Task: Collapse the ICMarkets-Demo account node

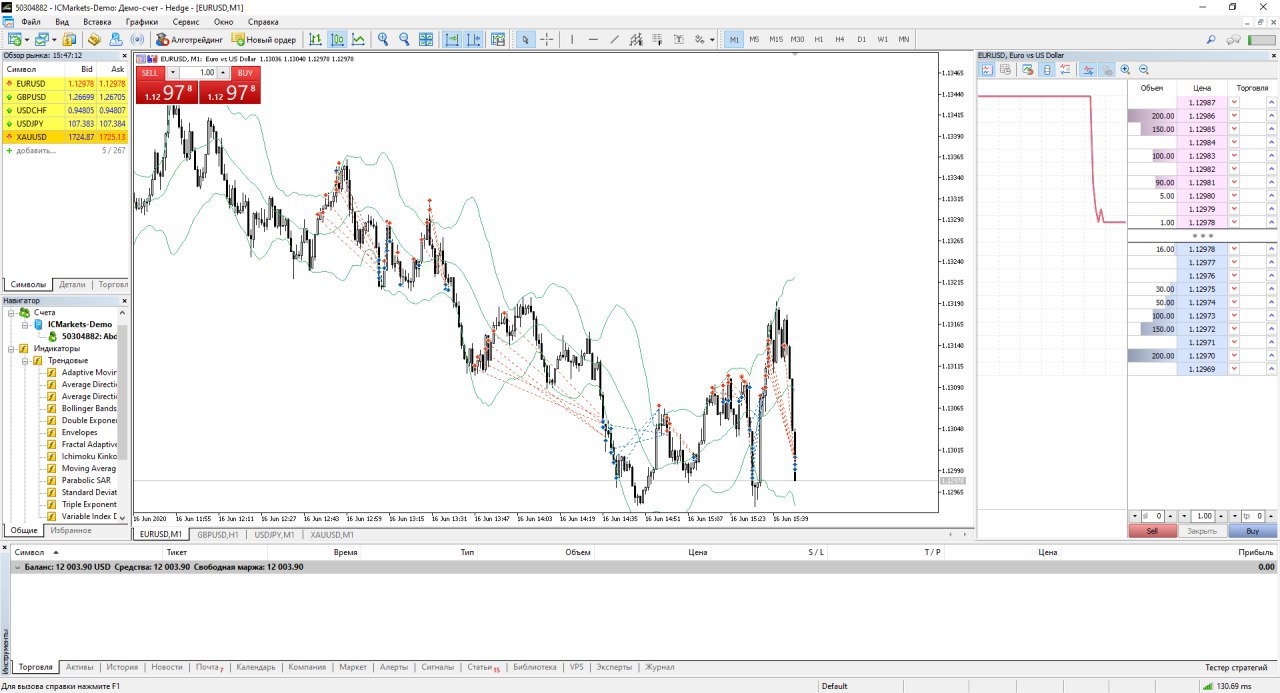Action: 25,324
